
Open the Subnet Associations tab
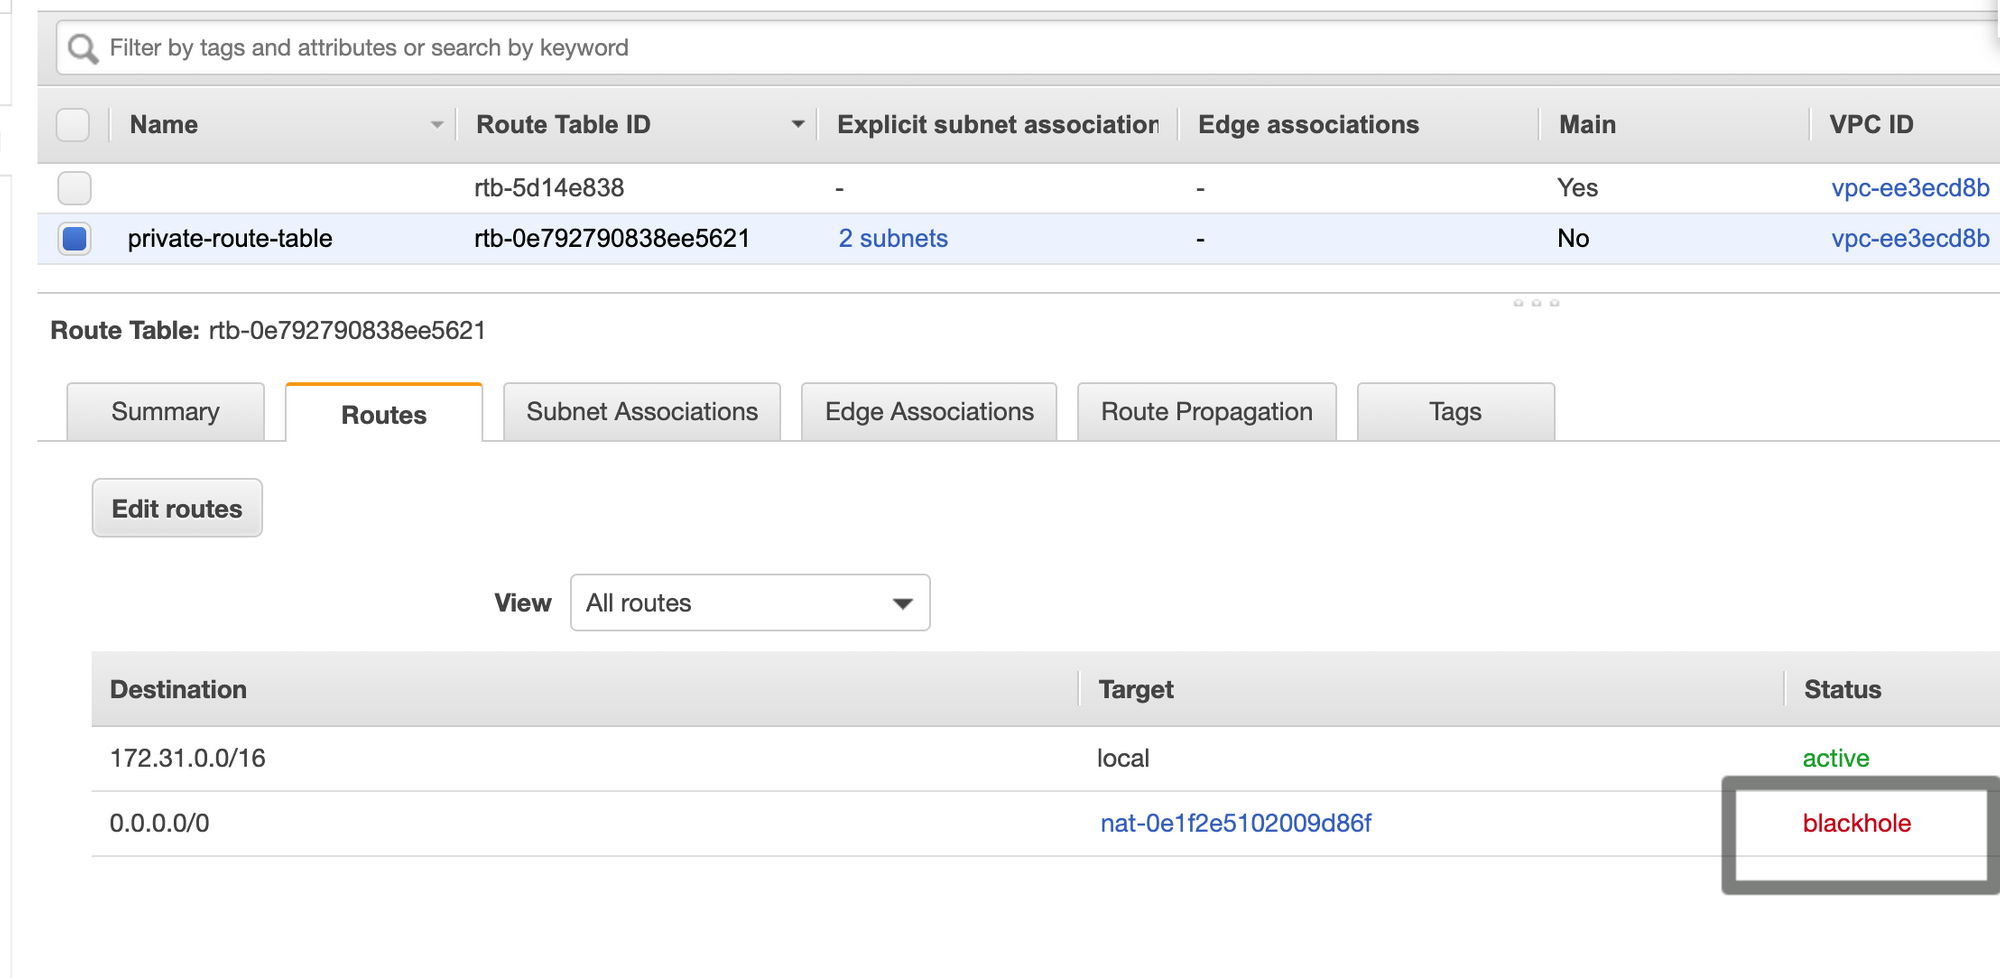[641, 412]
